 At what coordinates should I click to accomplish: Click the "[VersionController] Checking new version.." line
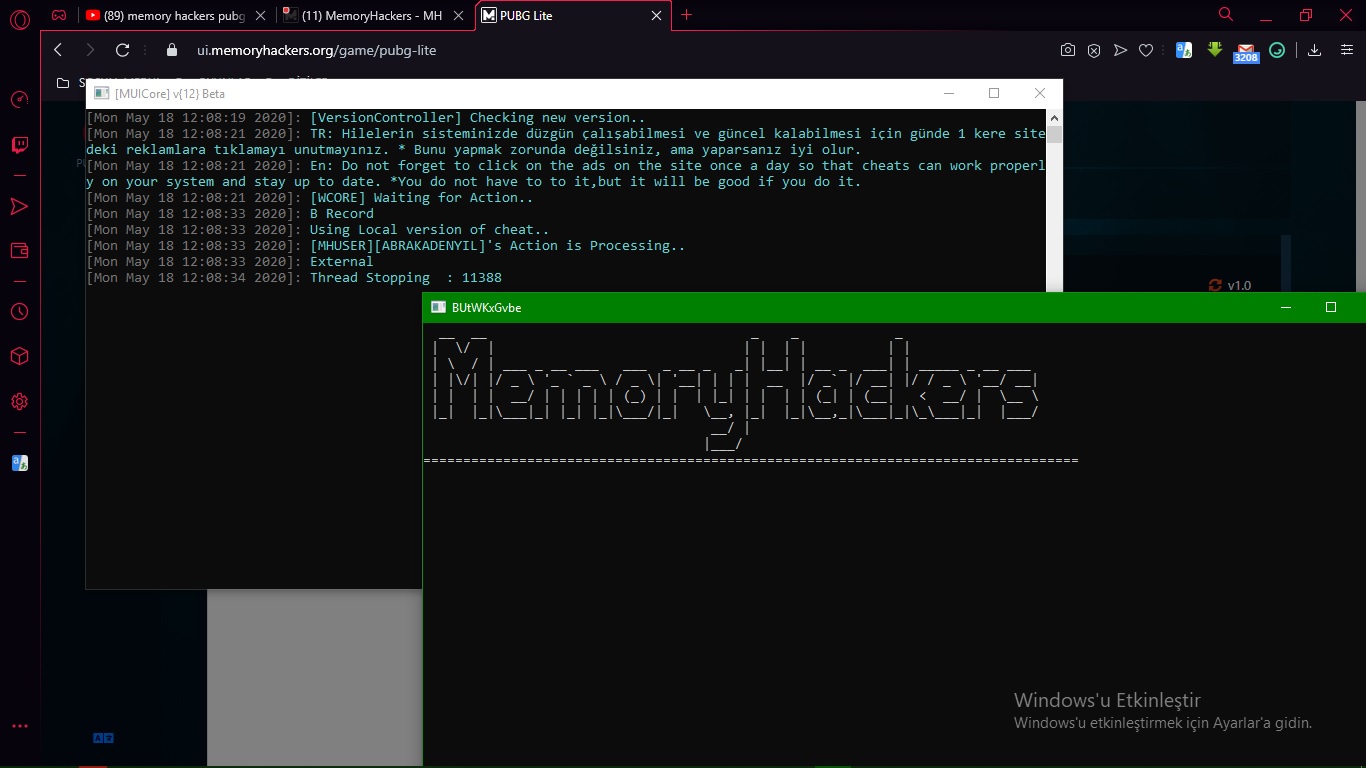coord(478,118)
